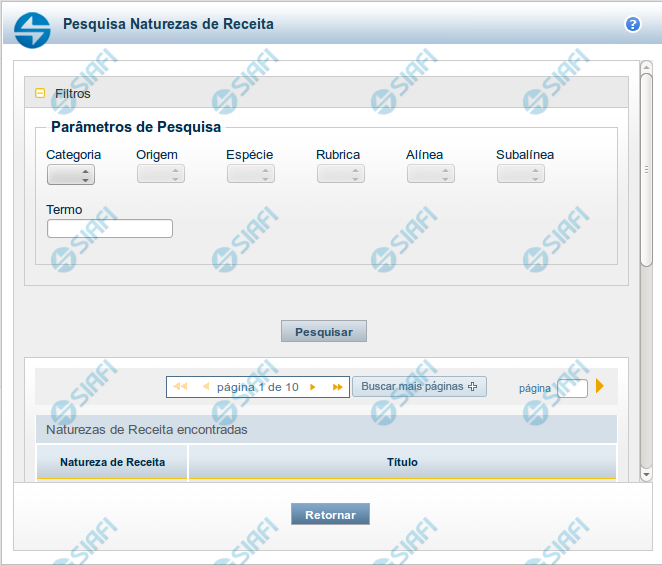Screen dimensions: 662x565
Task: Collapse the Filtros section with minus icon
Action: pyautogui.click(x=40, y=93)
